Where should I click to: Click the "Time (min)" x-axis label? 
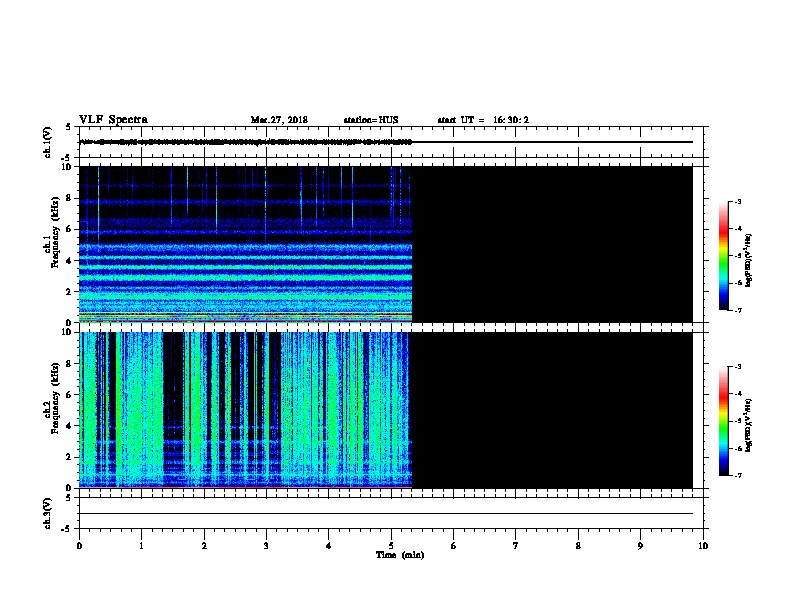[x=400, y=555]
